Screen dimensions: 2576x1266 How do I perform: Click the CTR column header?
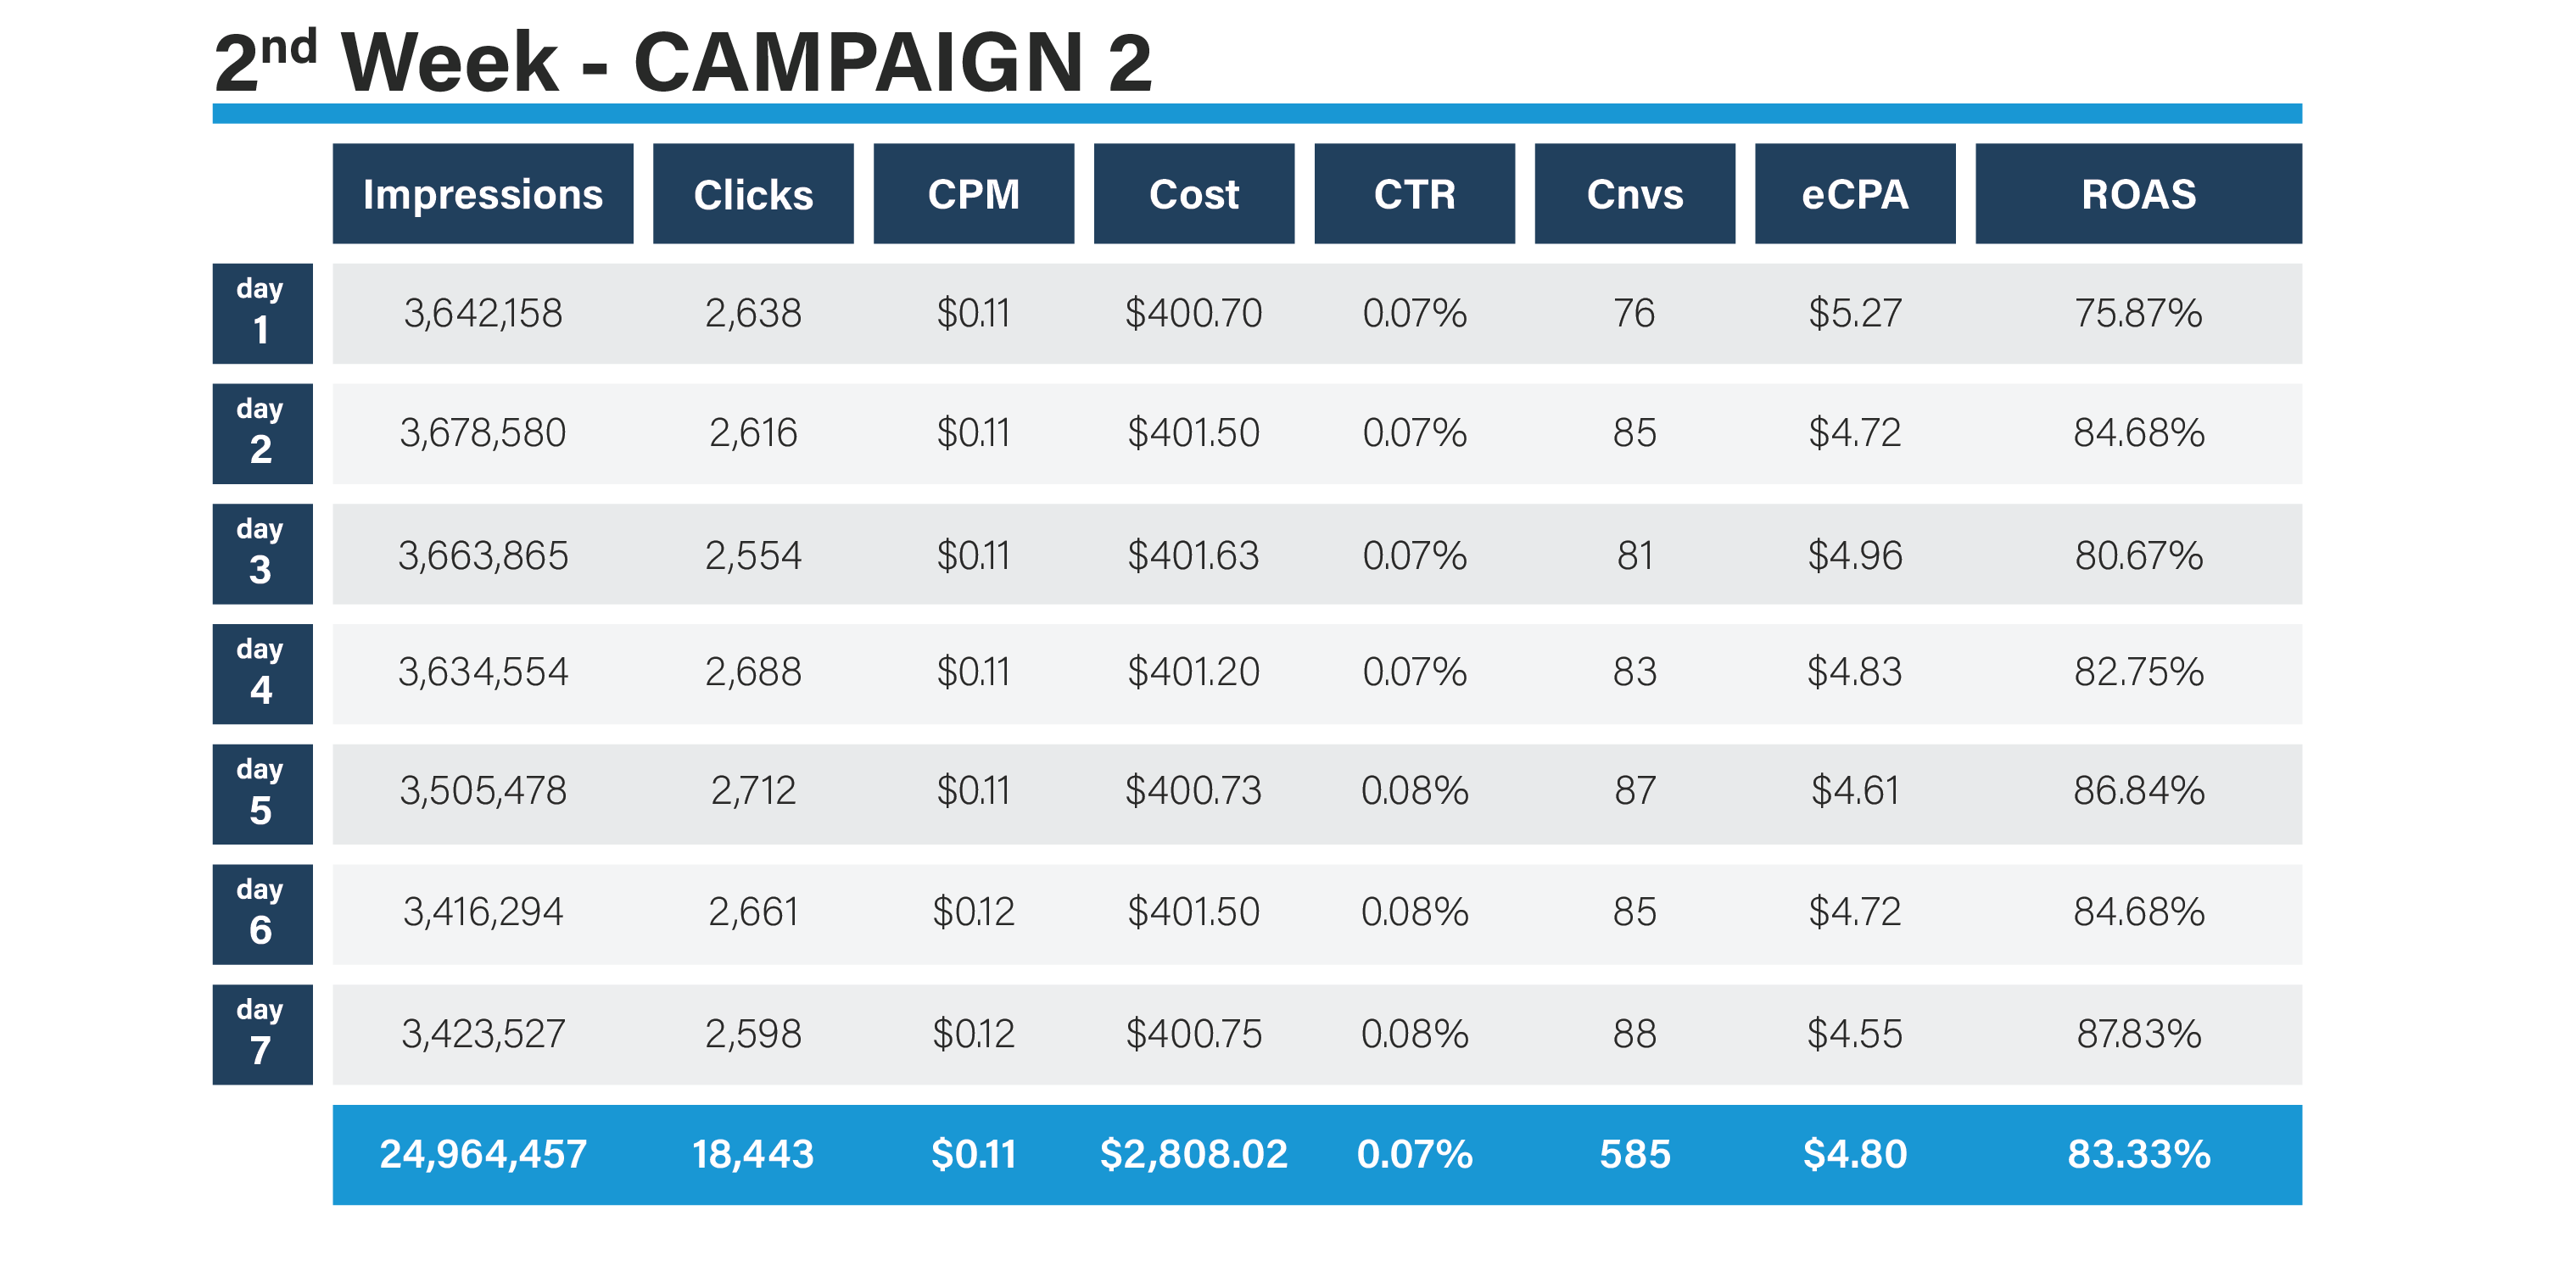1414,194
